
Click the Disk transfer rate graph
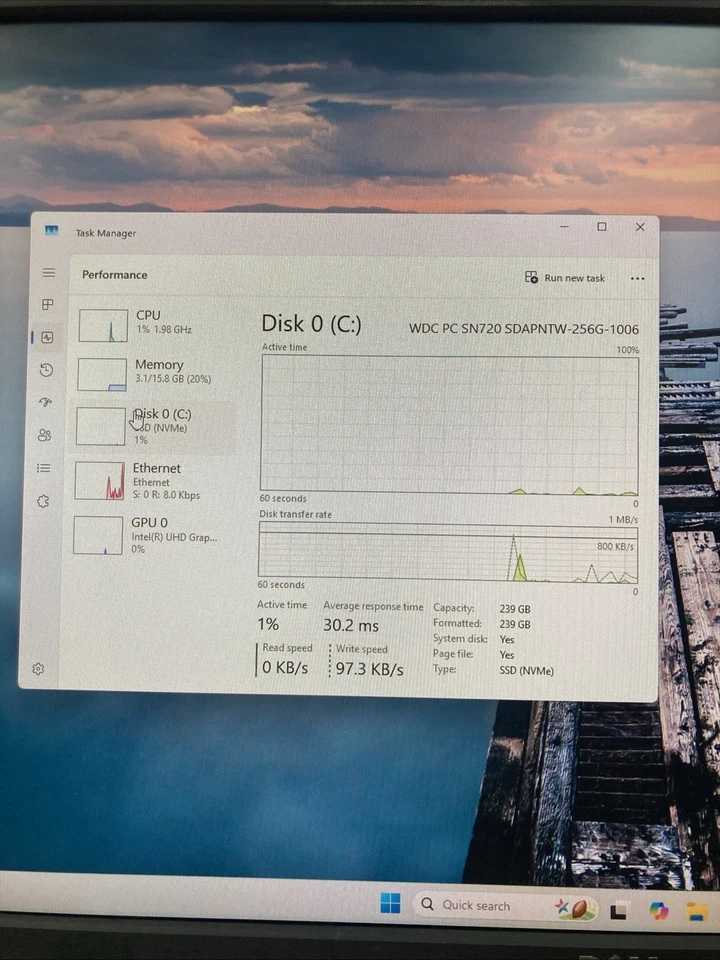(x=448, y=553)
